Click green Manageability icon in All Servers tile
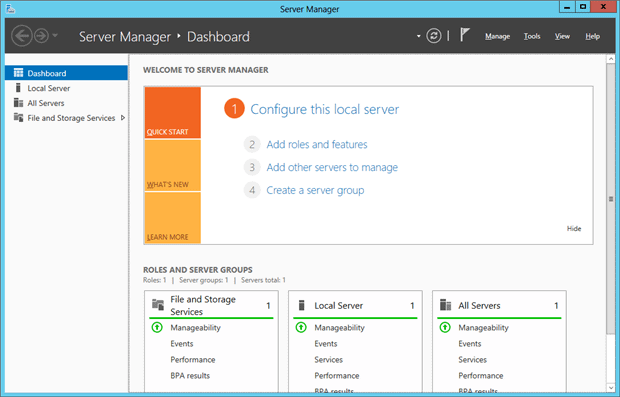 pyautogui.click(x=445, y=327)
